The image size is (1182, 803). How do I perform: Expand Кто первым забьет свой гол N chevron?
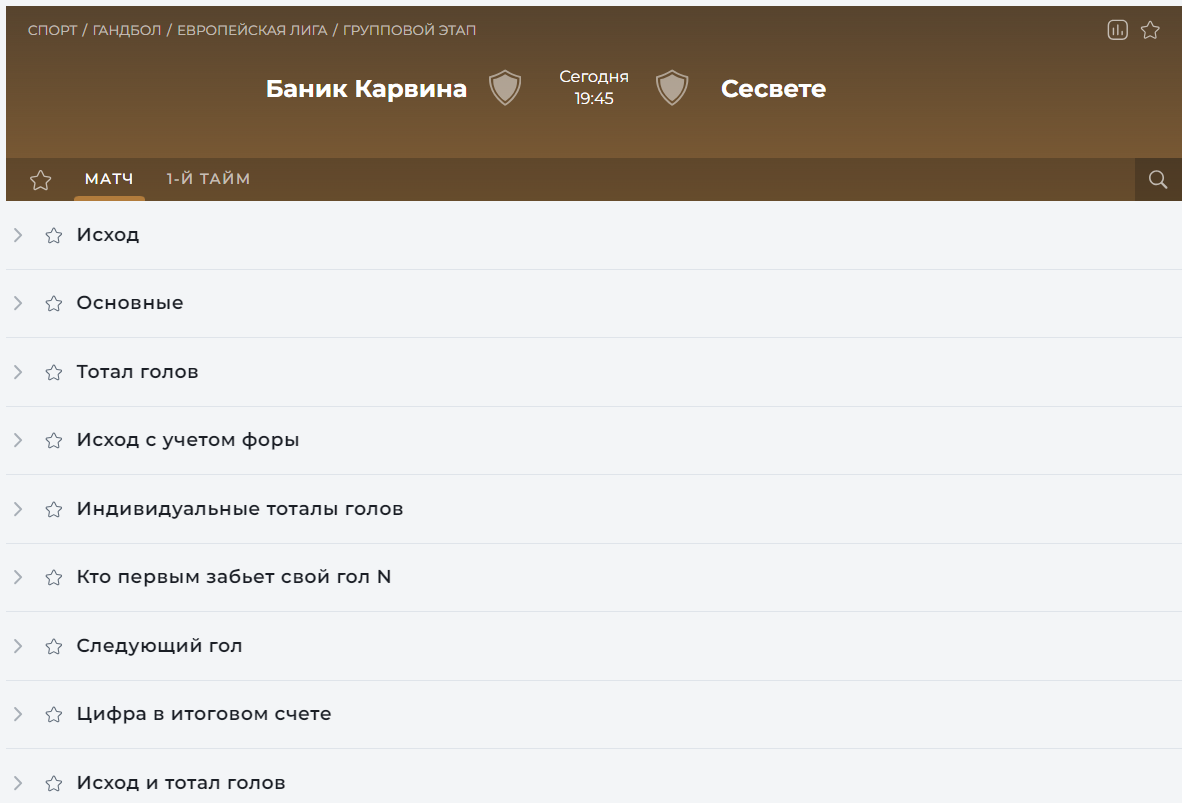pyautogui.click(x=18, y=577)
